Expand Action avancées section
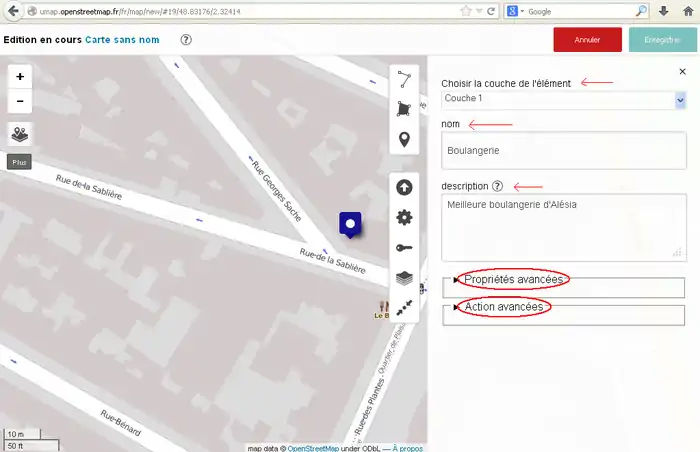The image size is (700, 452). [504, 307]
